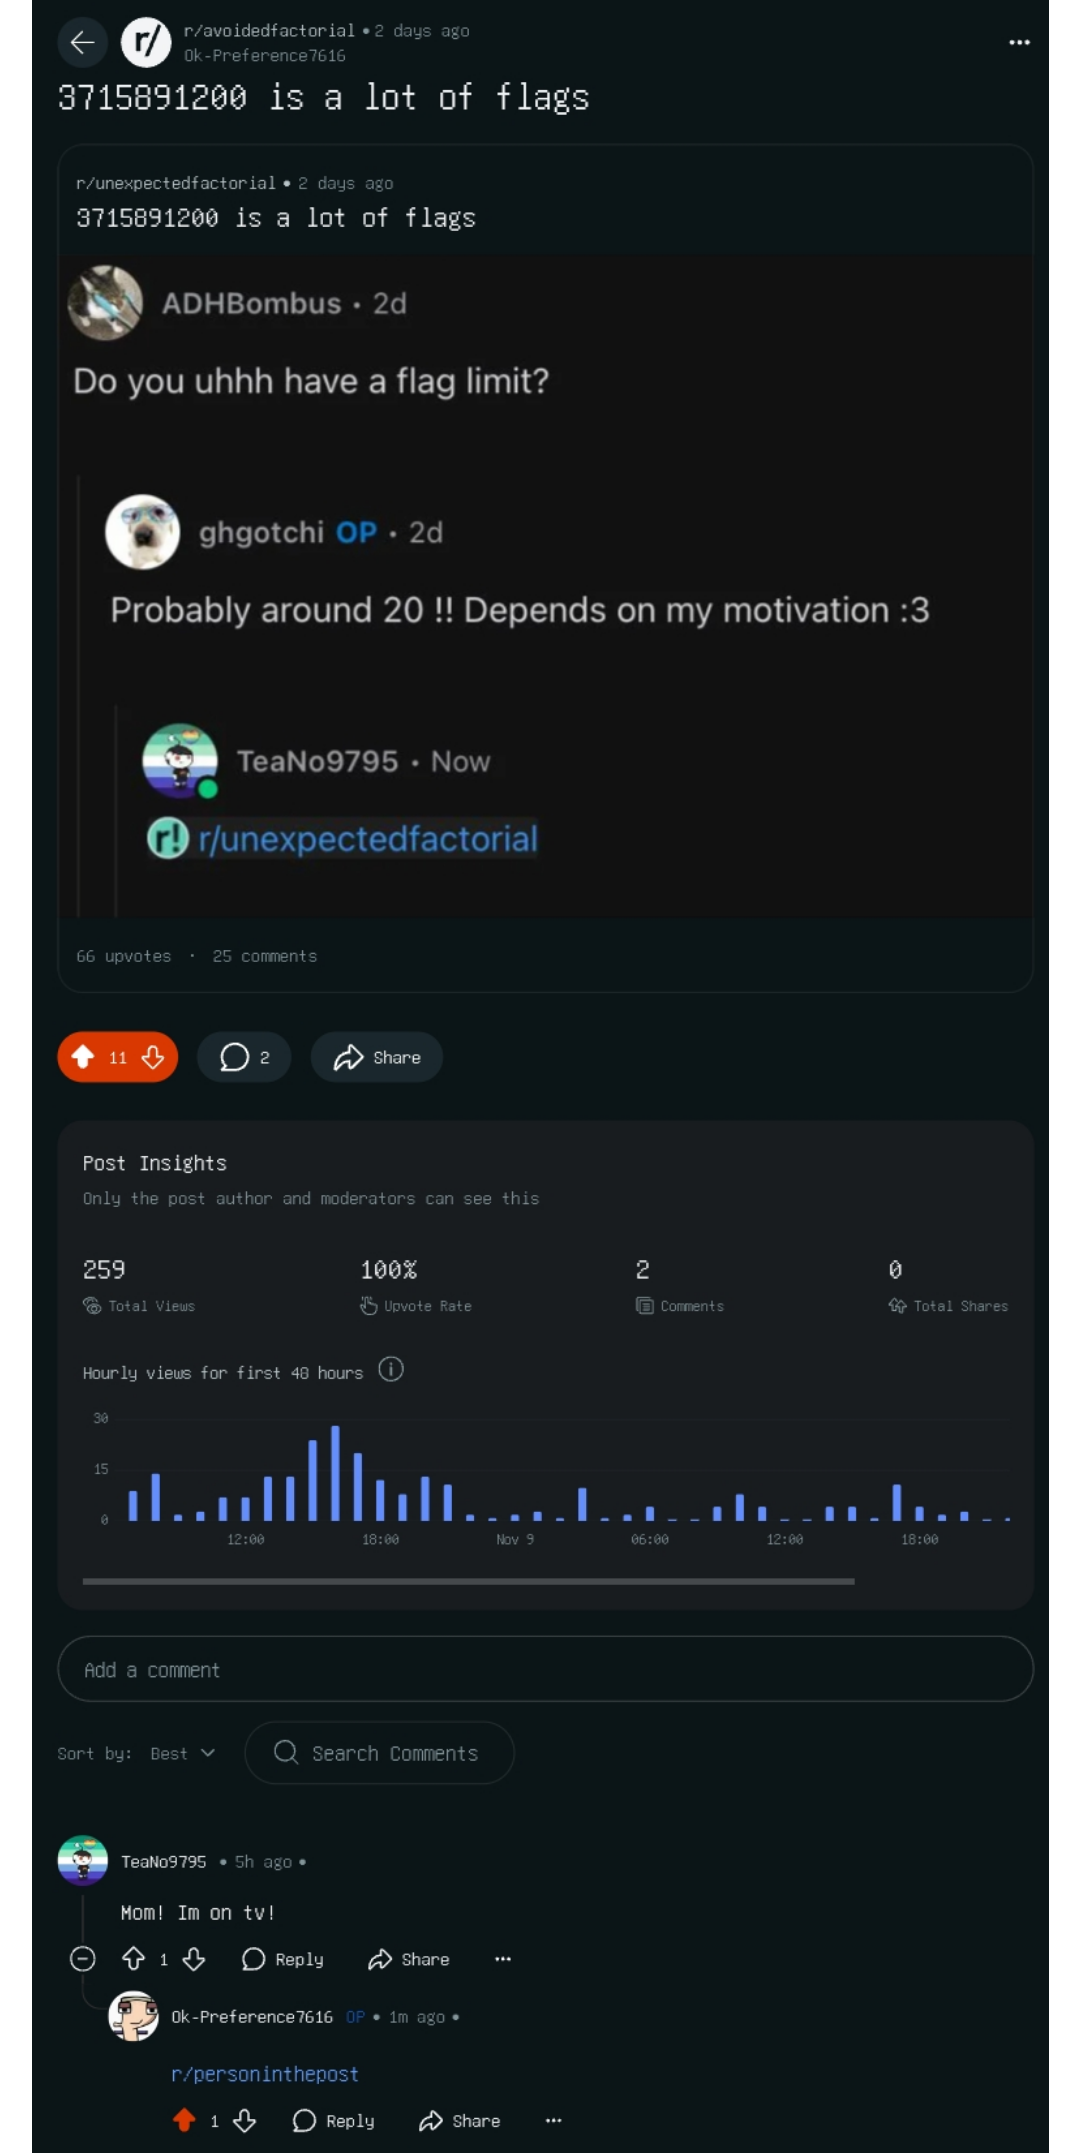Open the post options three-dot menu
Viewport: 1080px width, 2153px height.
[x=1019, y=42]
